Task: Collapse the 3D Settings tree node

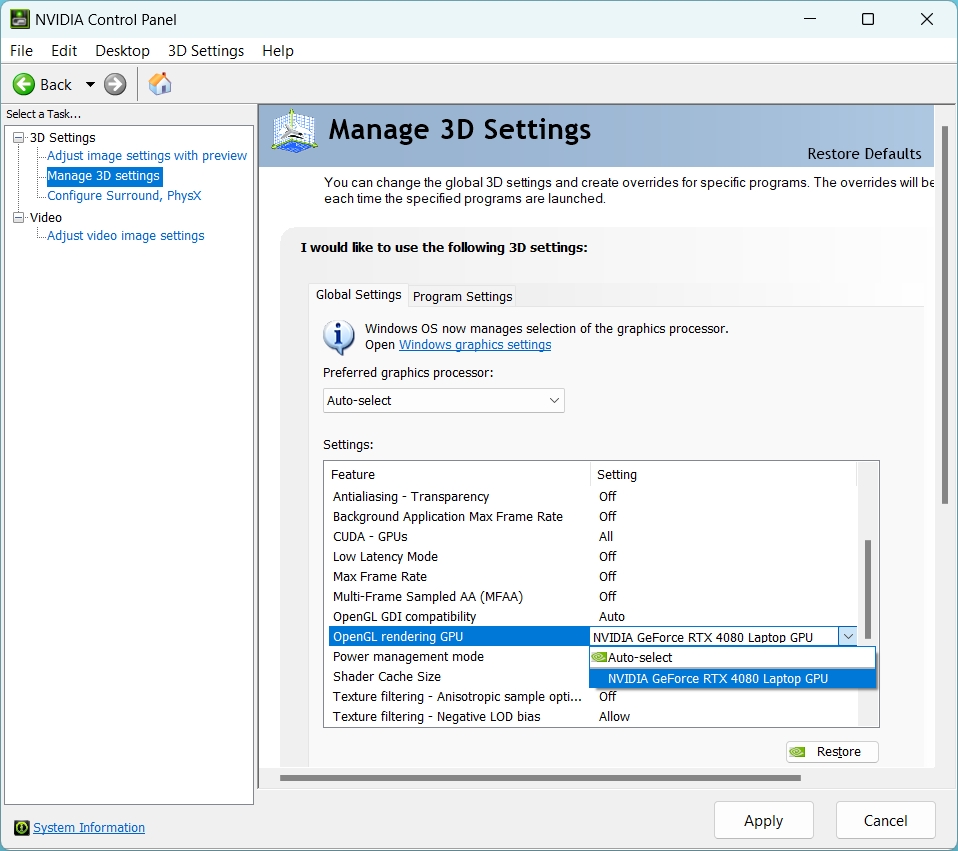Action: 19,138
